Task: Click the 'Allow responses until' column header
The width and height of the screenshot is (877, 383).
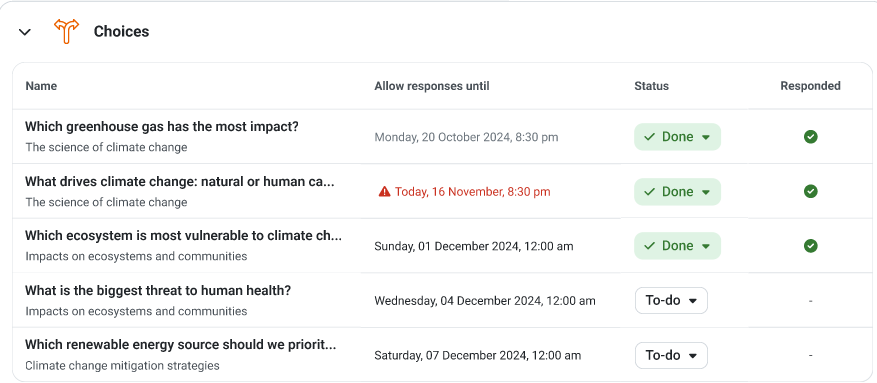Action: pyautogui.click(x=432, y=86)
